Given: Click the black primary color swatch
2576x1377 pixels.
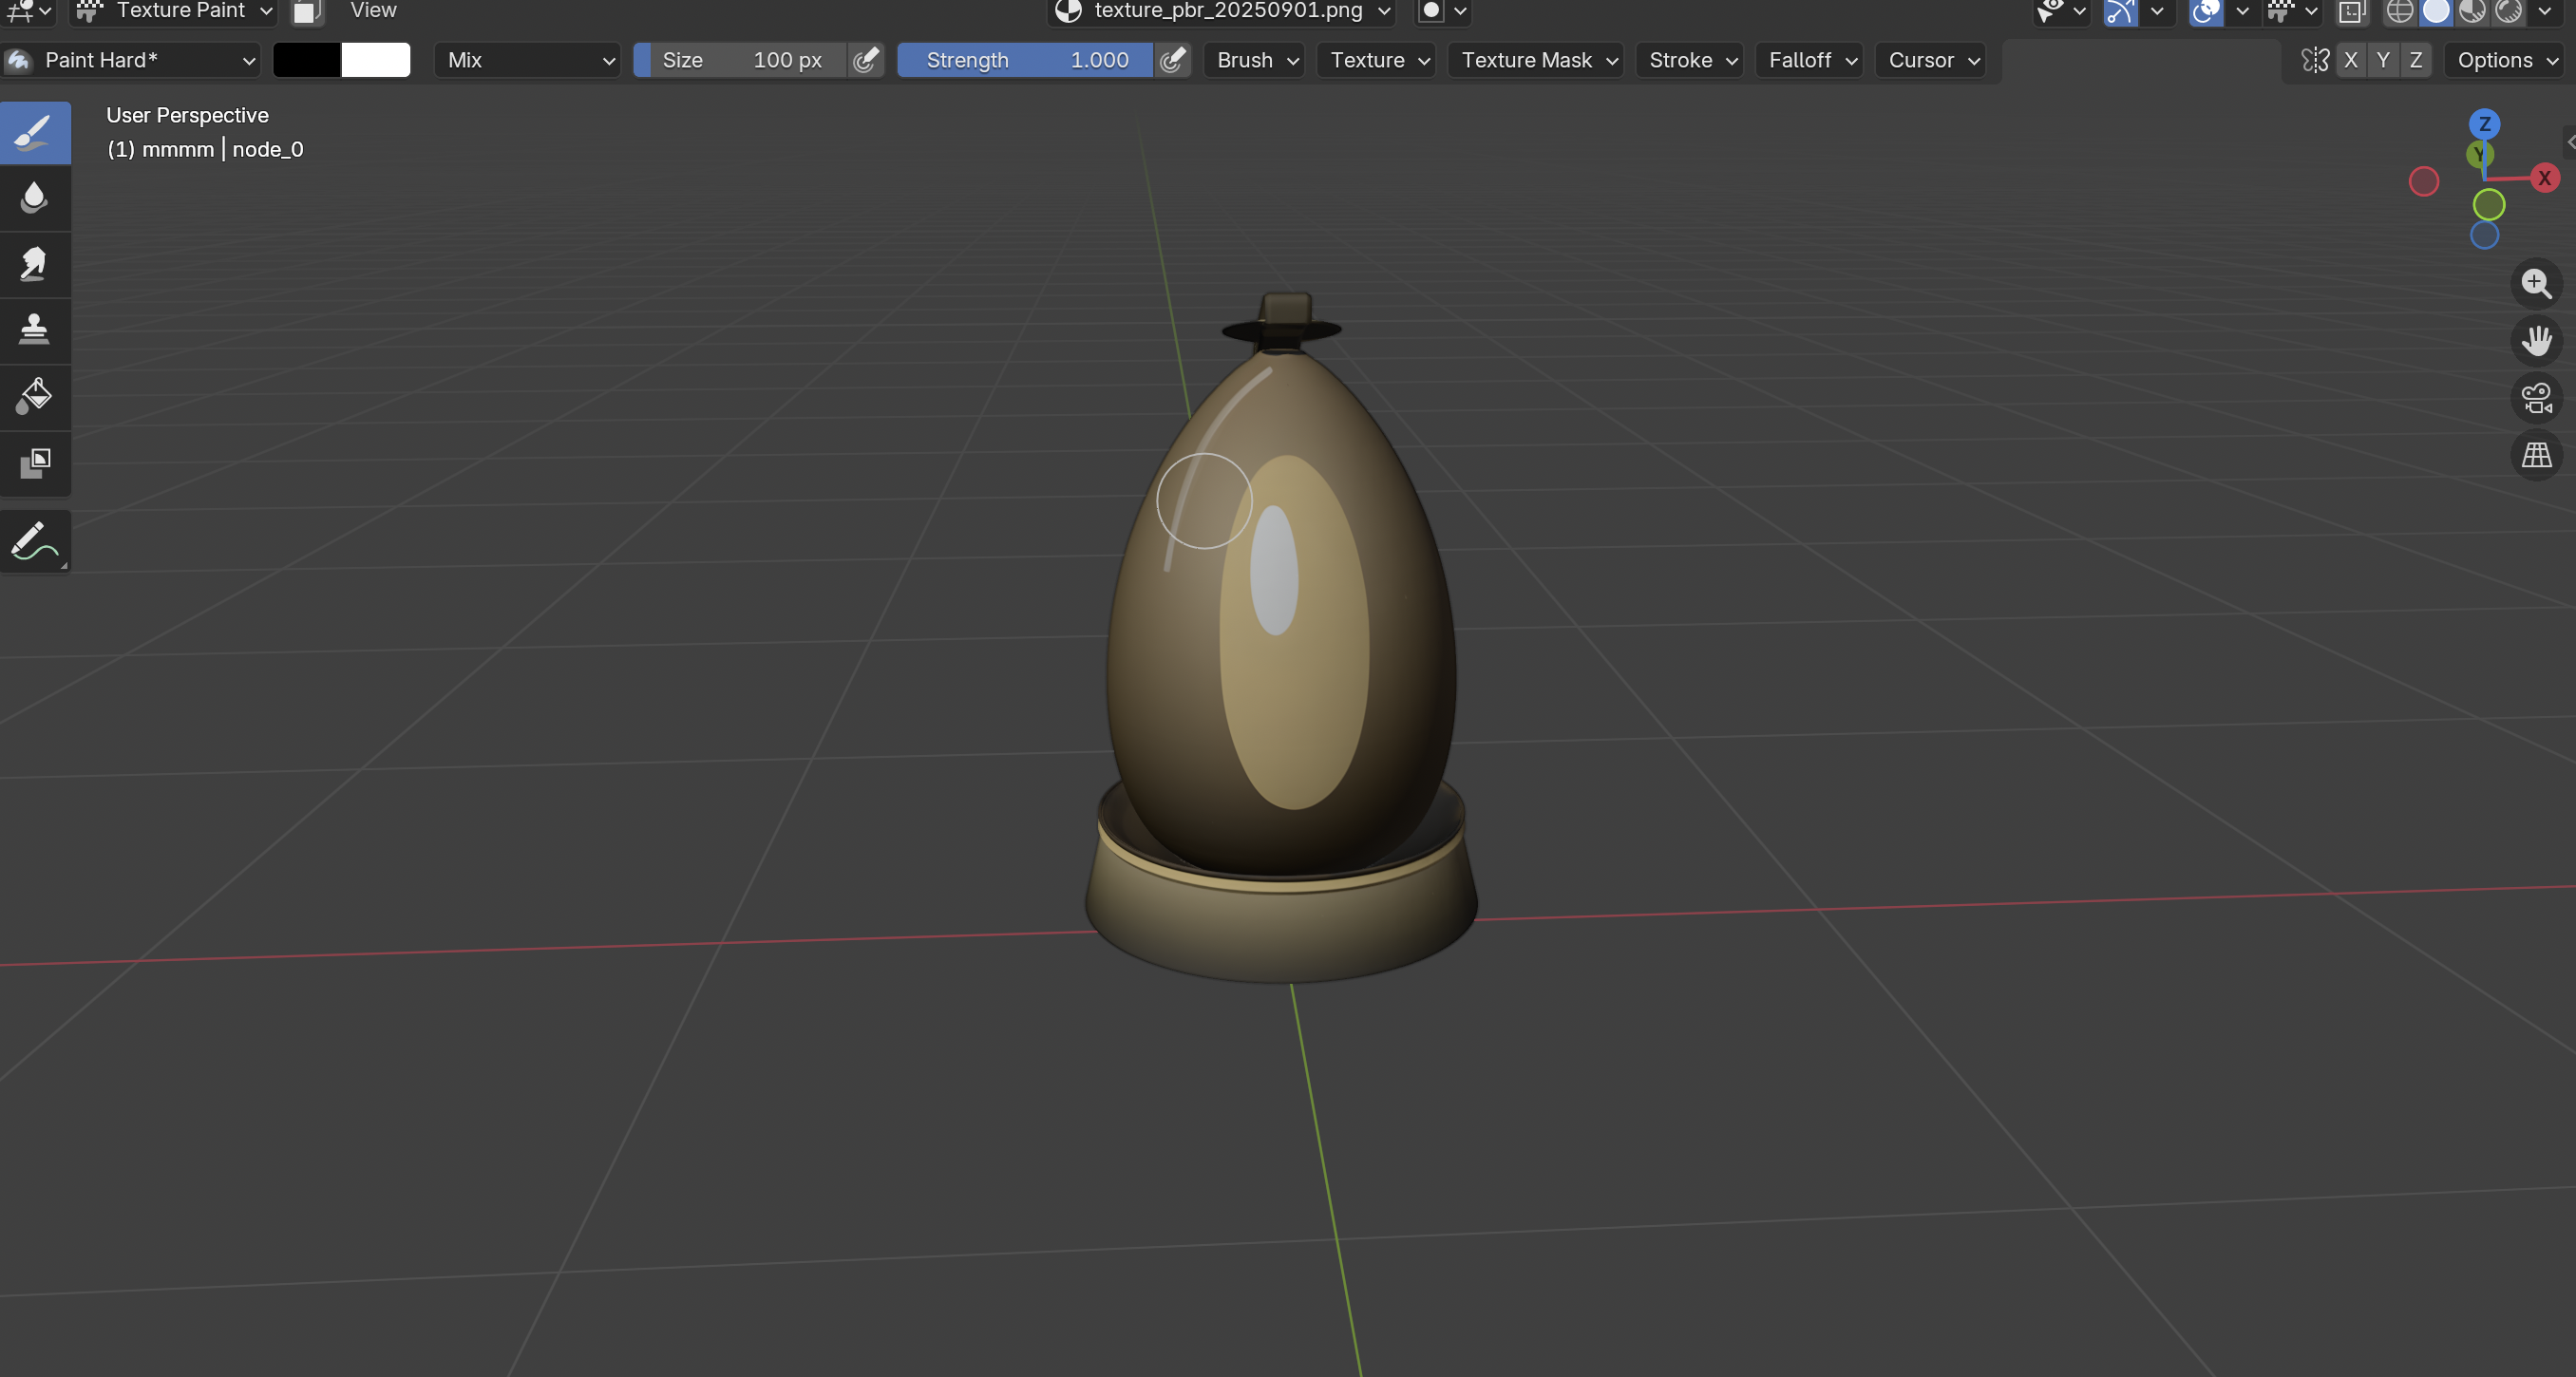Looking at the screenshot, I should [306, 60].
